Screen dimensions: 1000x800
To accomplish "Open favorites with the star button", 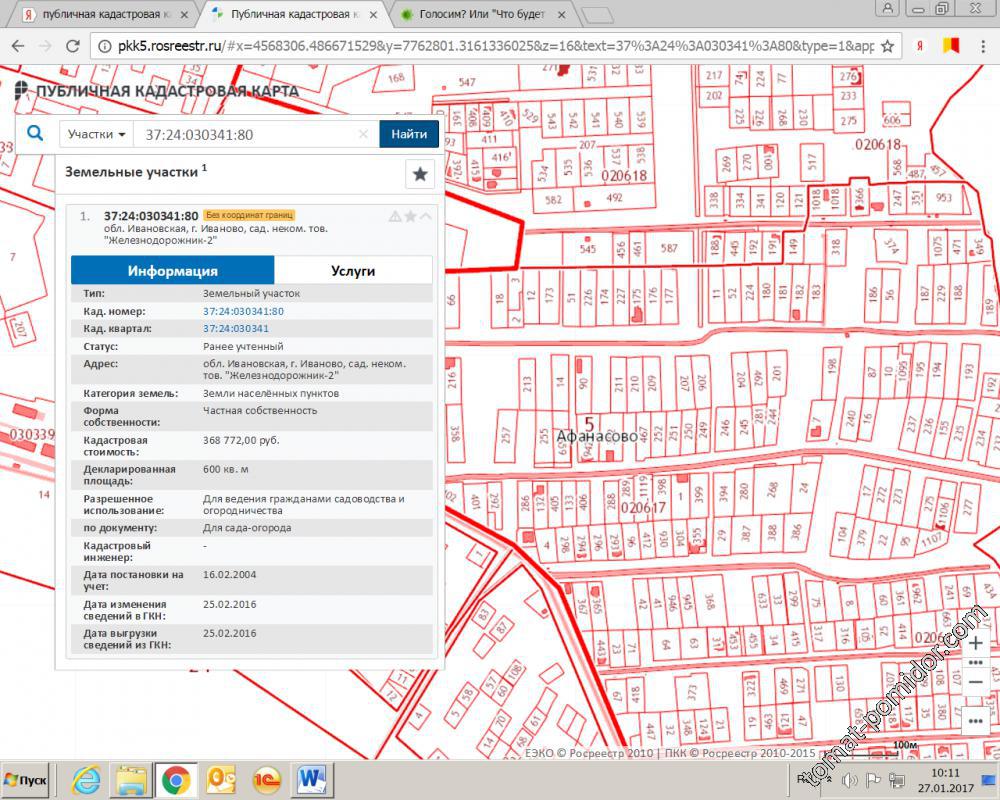I will [420, 174].
